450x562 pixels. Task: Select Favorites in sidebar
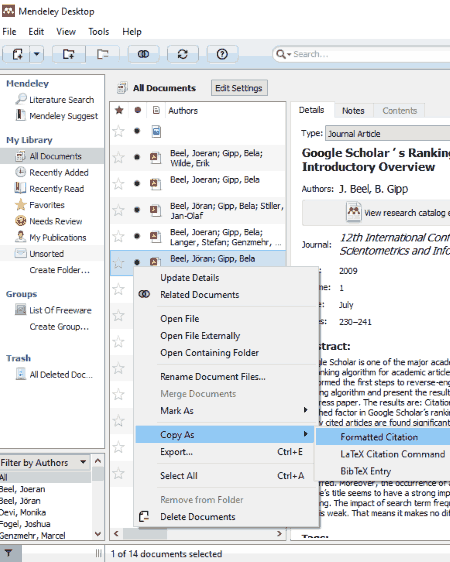(x=40, y=205)
